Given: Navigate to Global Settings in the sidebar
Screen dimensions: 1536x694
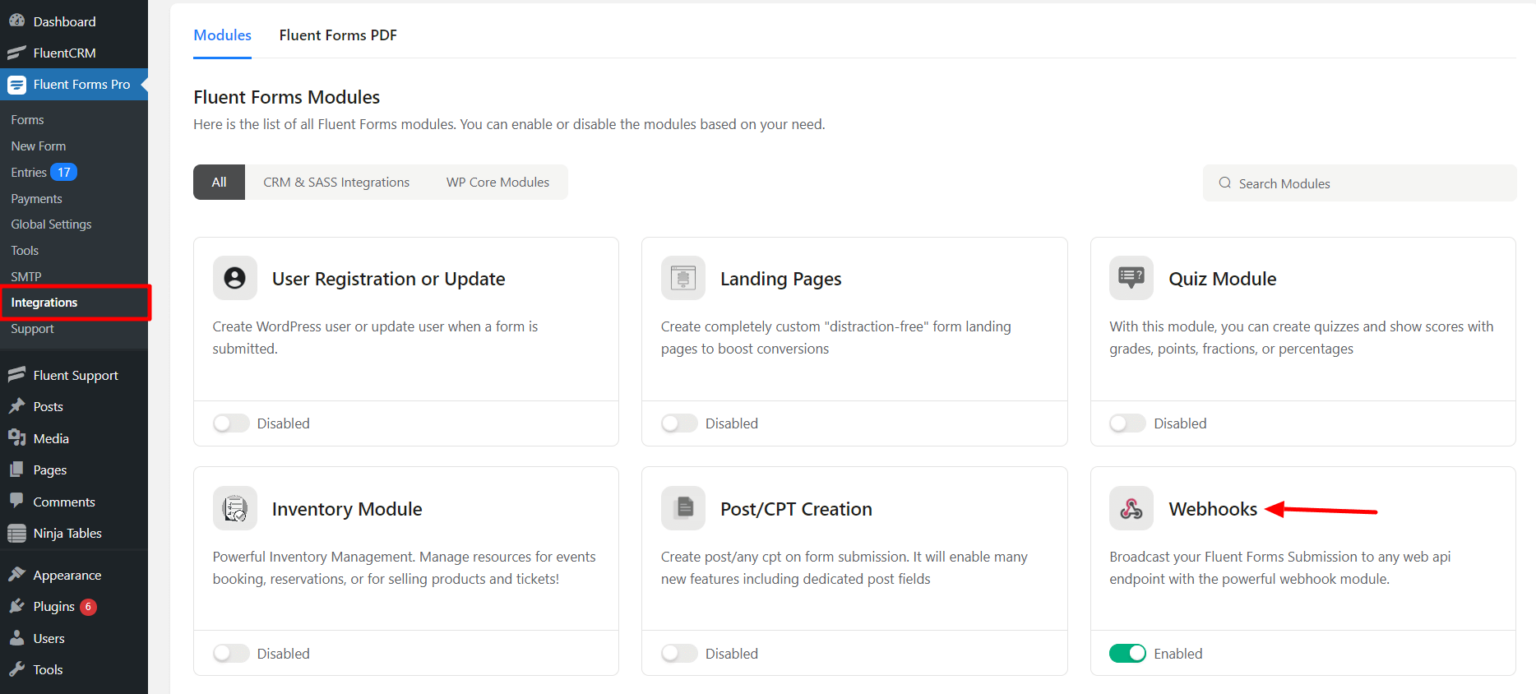Looking at the screenshot, I should [x=51, y=224].
